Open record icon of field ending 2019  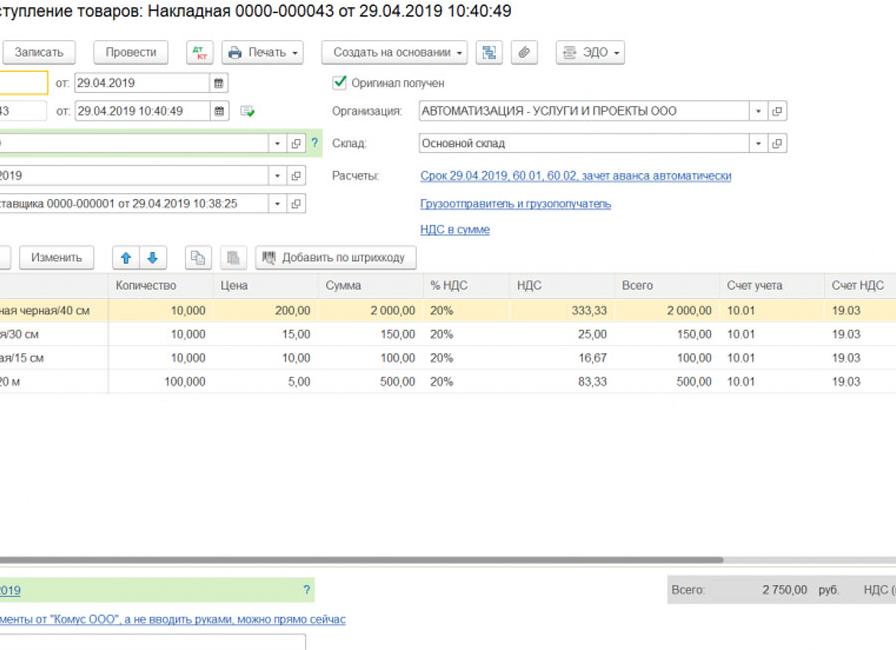(296, 176)
